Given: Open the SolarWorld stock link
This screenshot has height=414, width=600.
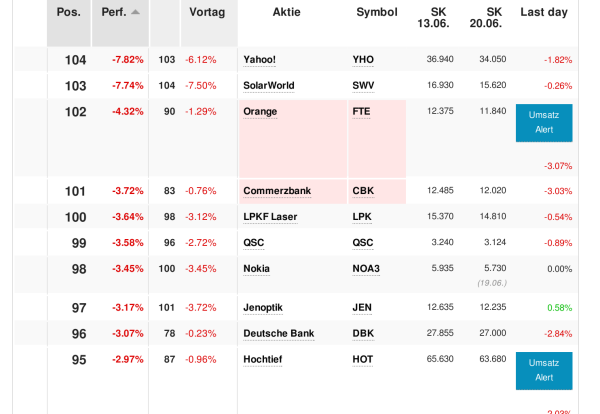Looking at the screenshot, I should (x=268, y=86).
